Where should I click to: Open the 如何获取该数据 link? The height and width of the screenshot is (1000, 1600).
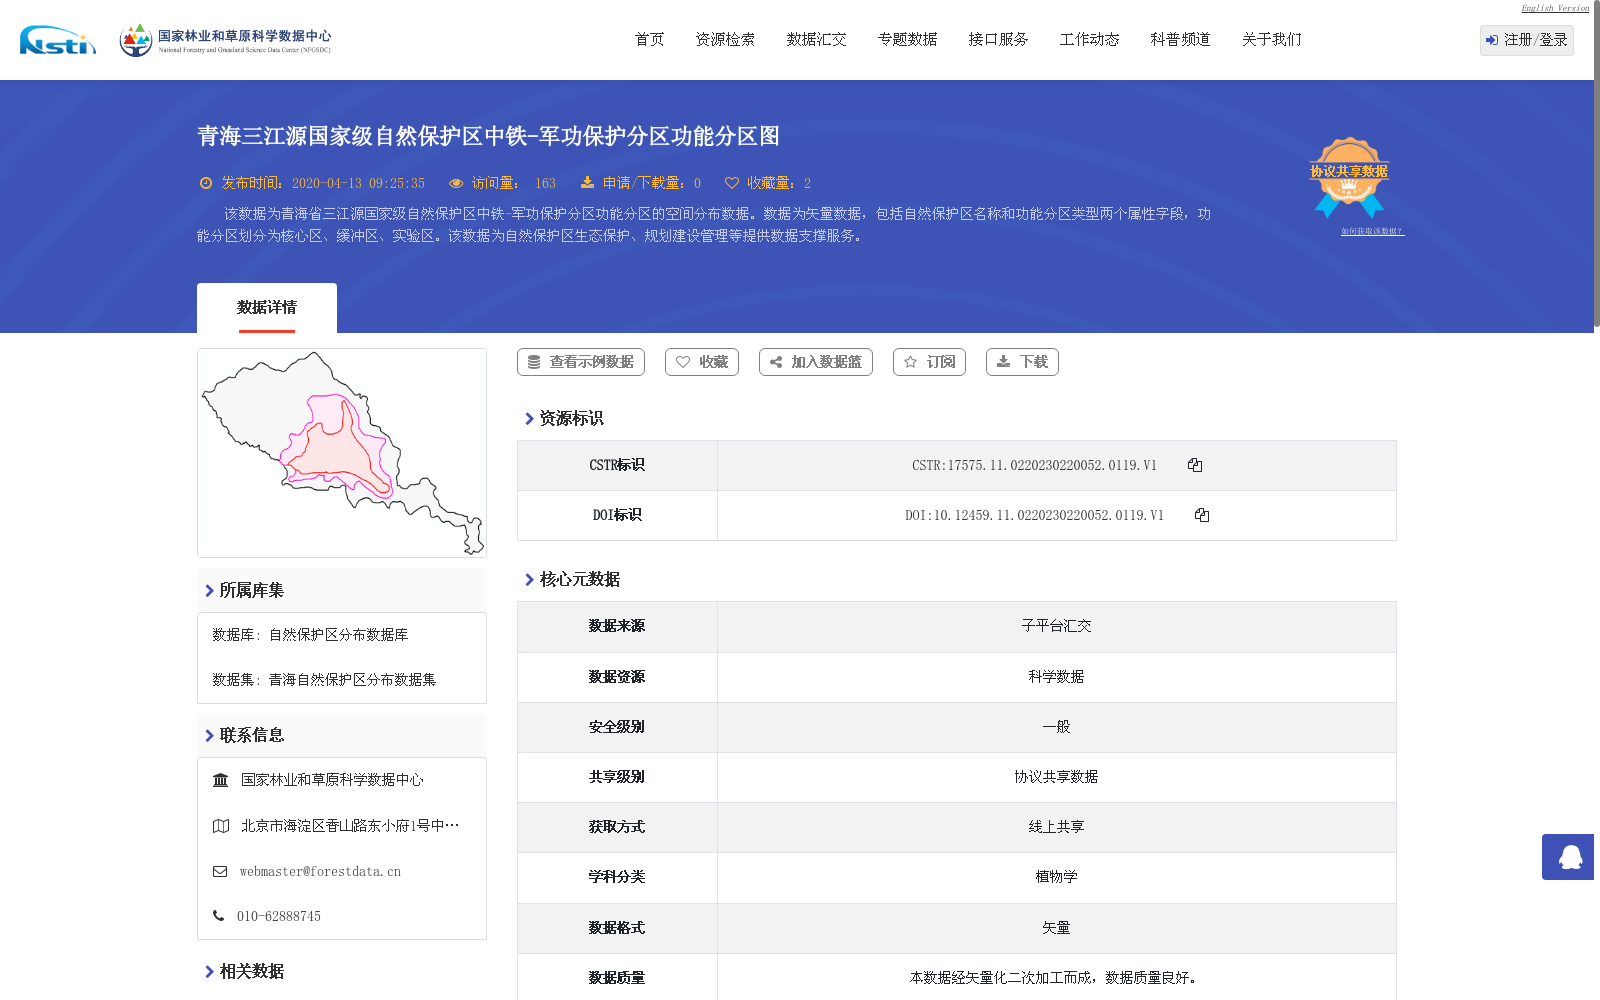coord(1372,231)
